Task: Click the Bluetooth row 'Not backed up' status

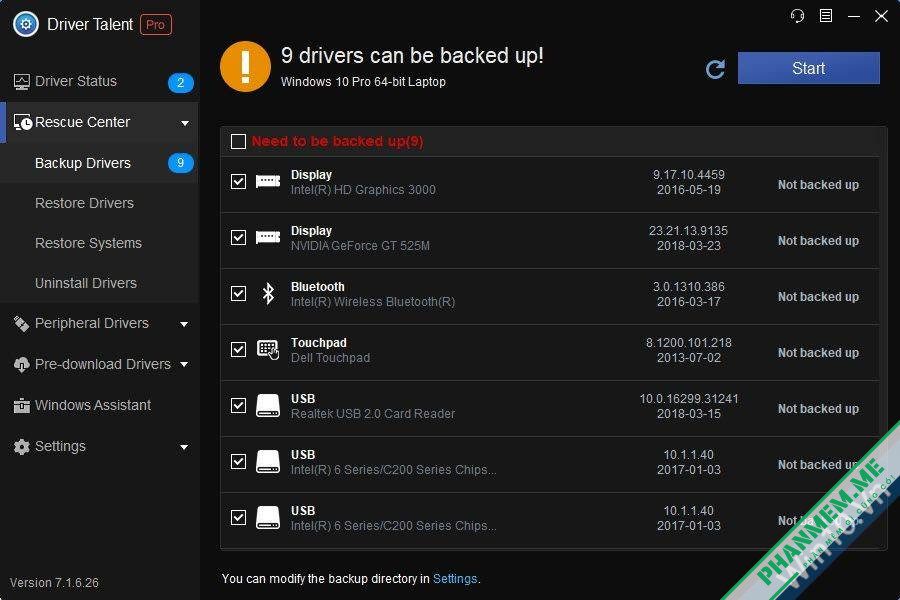Action: tap(818, 297)
